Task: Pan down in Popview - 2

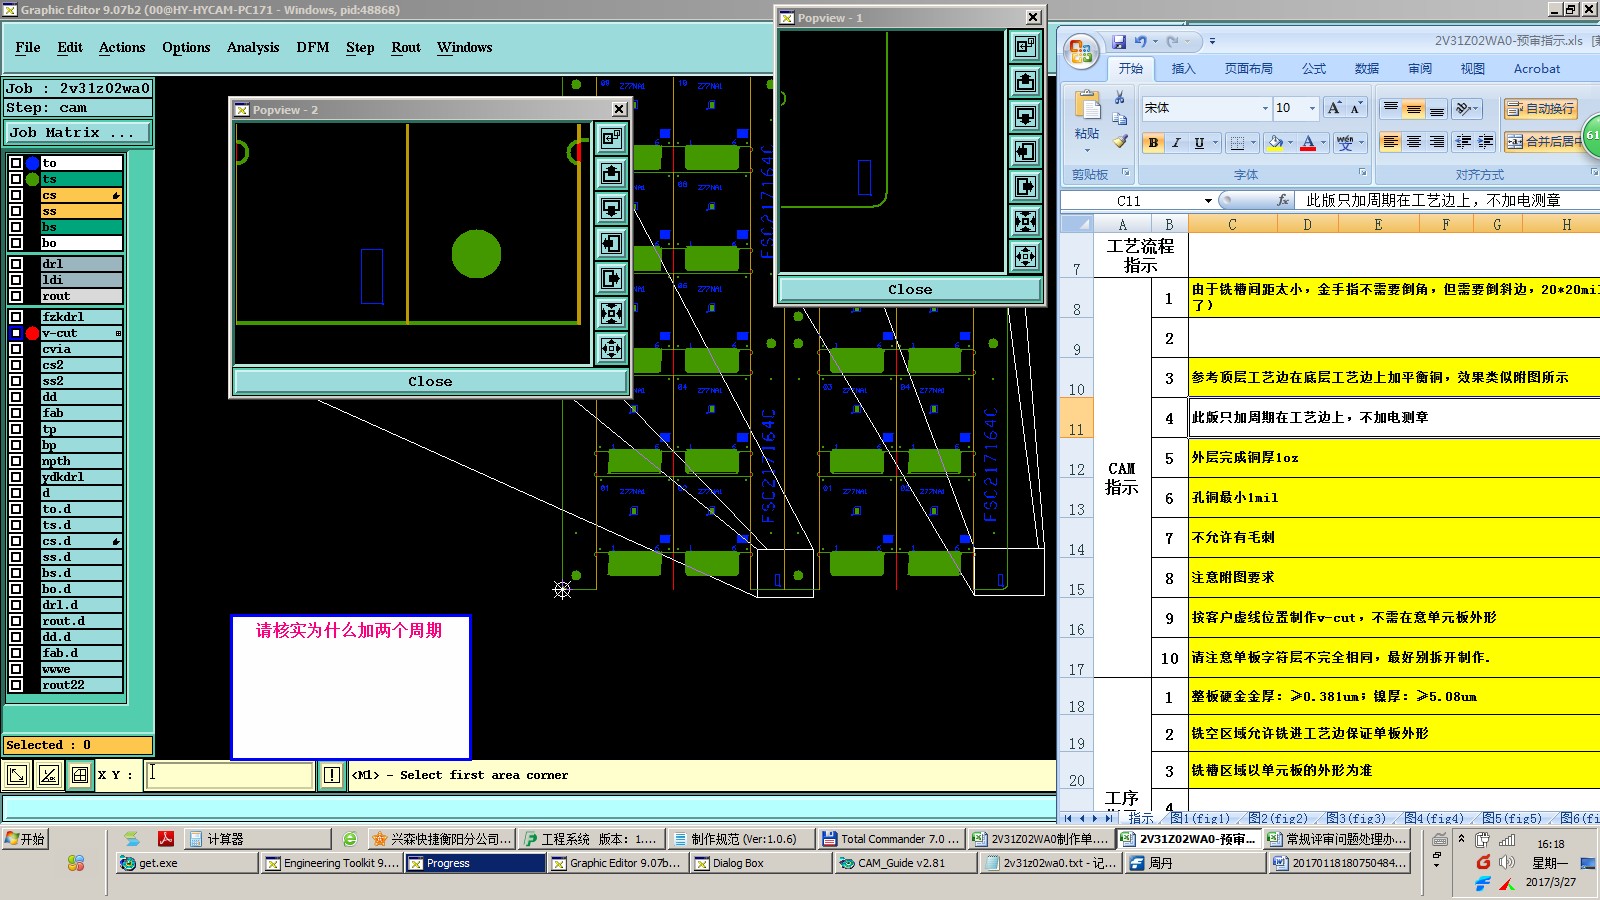Action: pos(612,208)
